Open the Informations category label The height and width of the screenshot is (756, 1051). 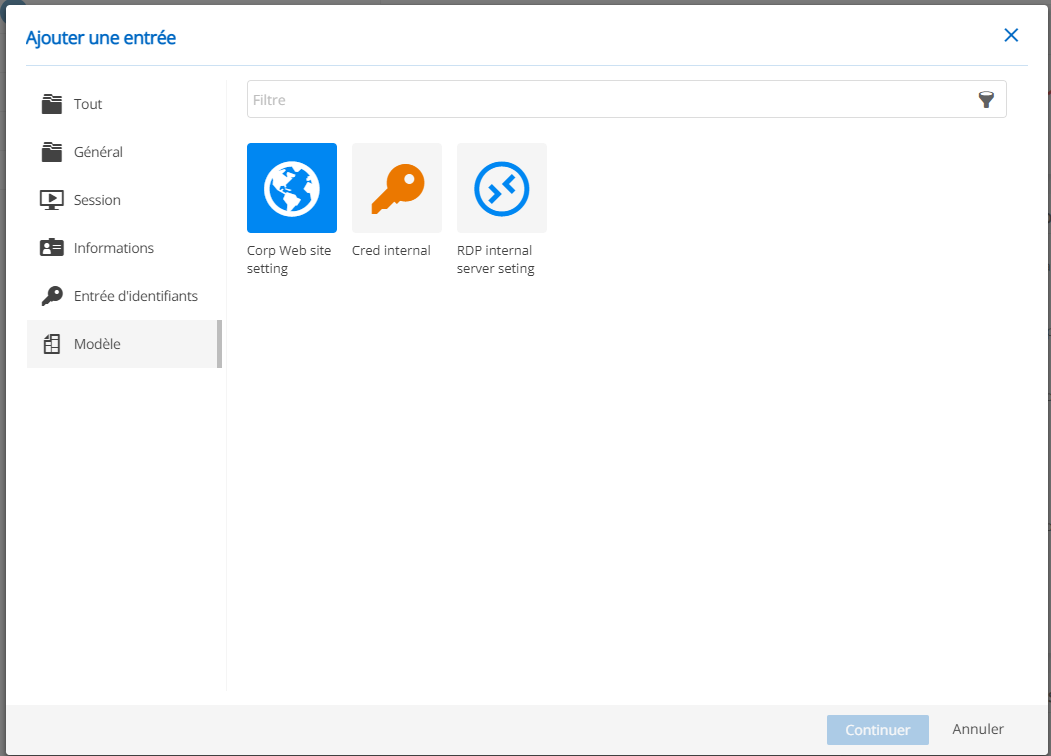pyautogui.click(x=114, y=248)
